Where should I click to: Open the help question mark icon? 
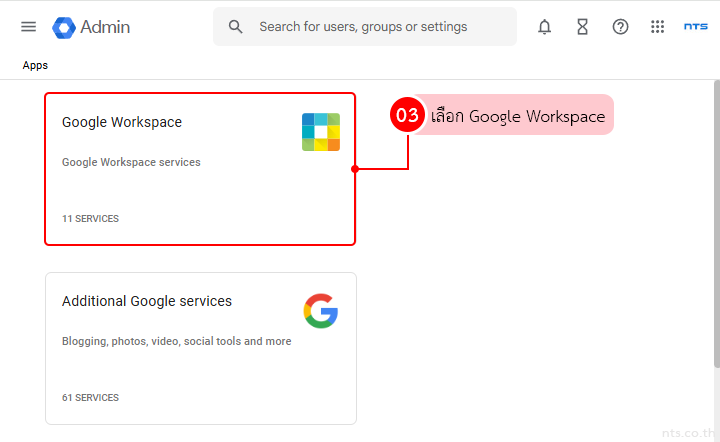tap(620, 27)
